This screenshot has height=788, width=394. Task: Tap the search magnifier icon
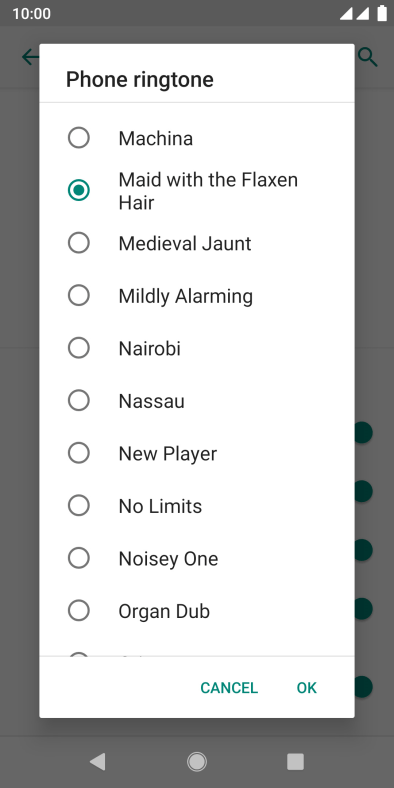click(367, 57)
